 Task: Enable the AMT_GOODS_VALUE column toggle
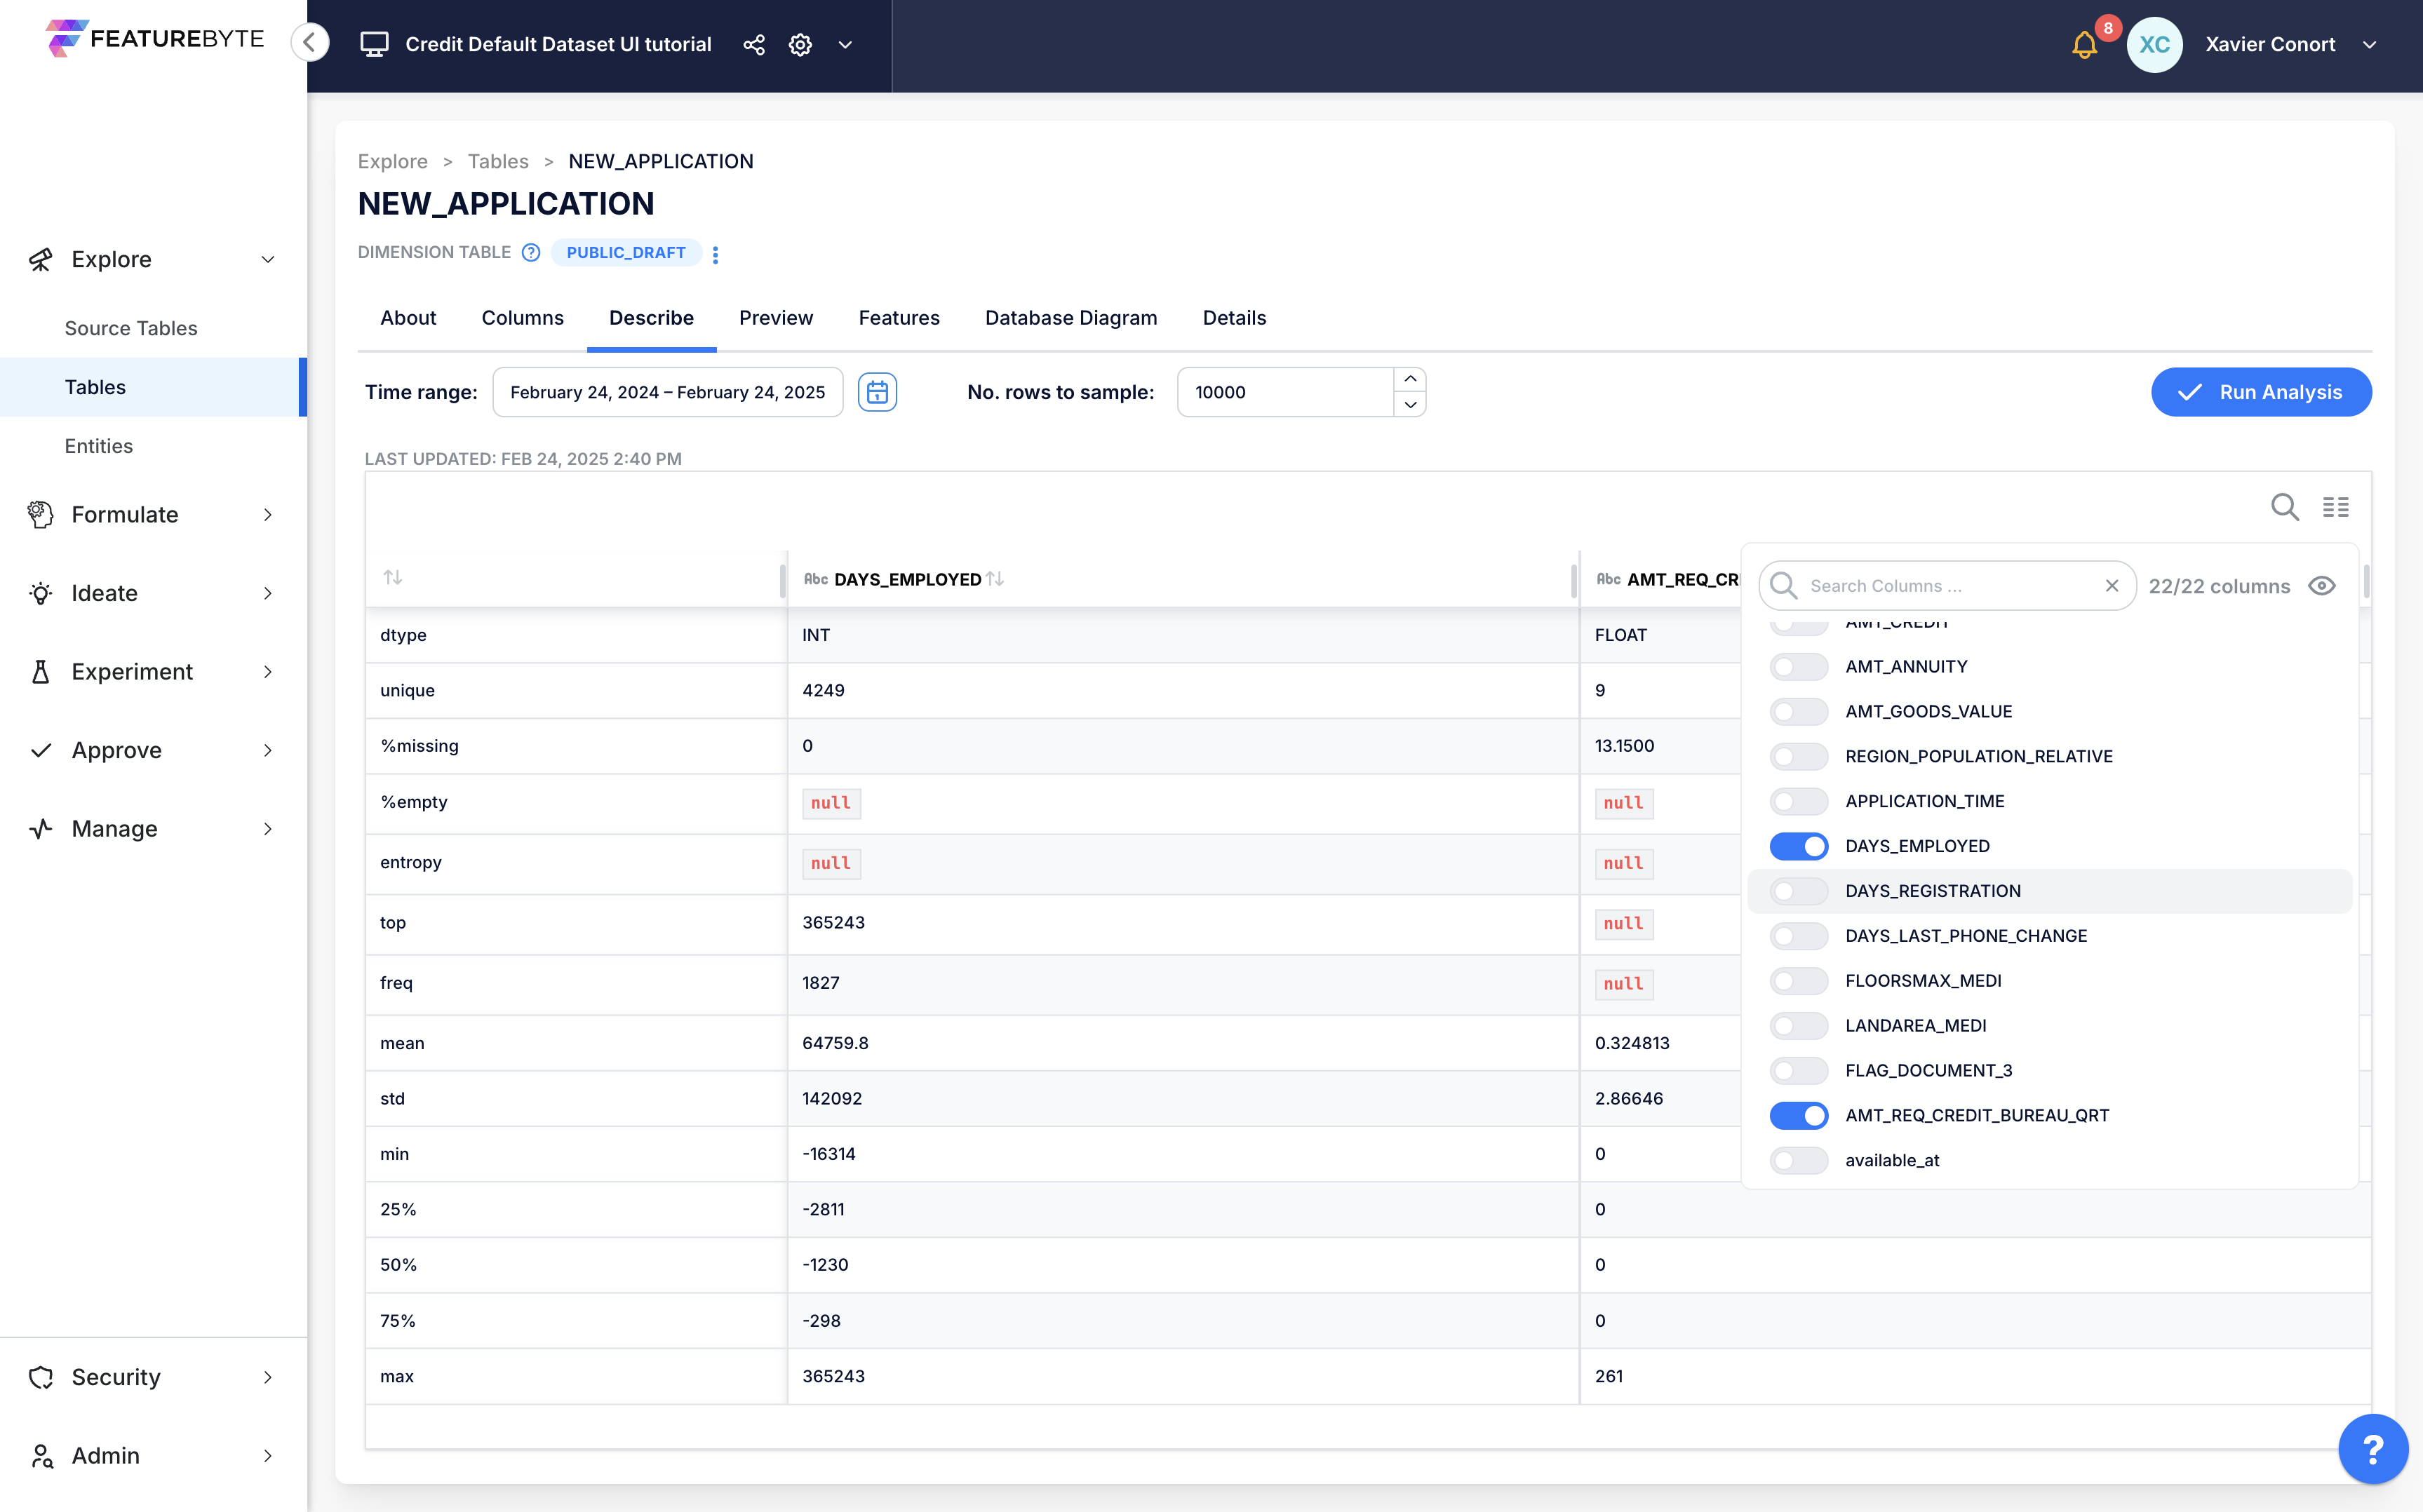click(1798, 712)
